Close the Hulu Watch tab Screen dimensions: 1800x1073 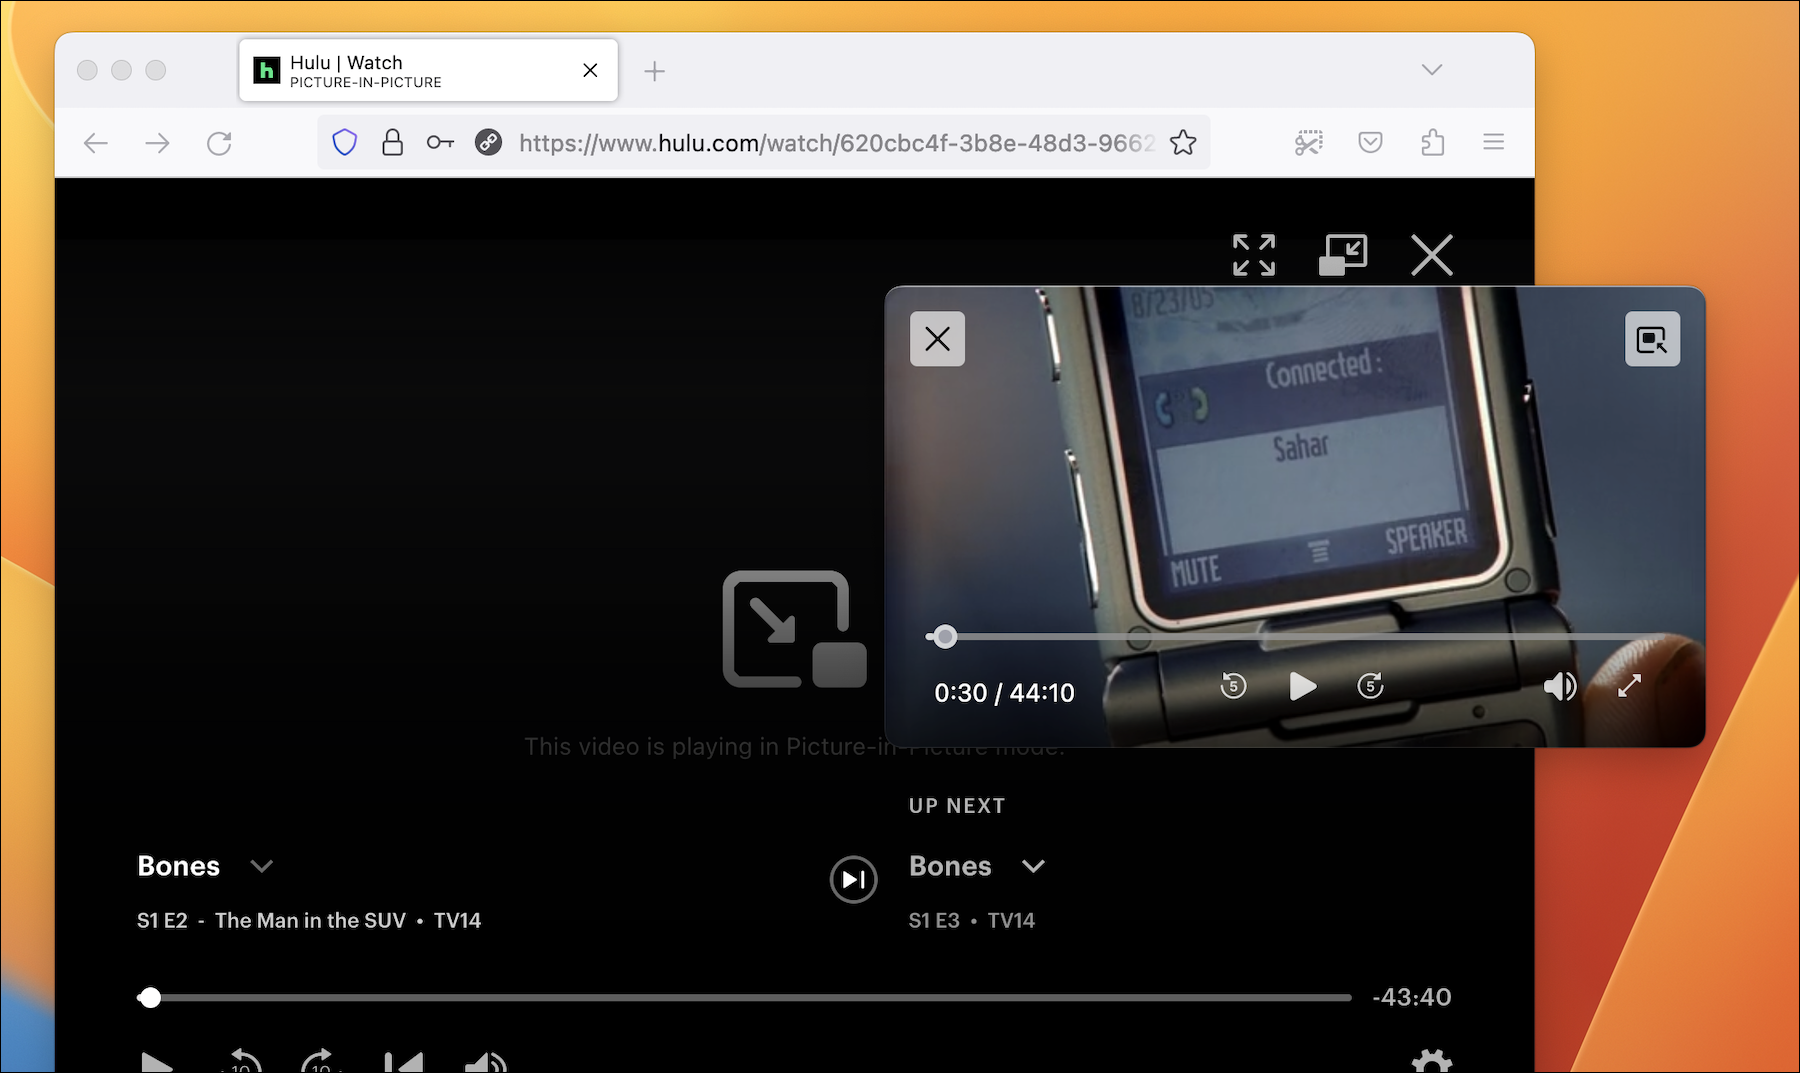point(590,71)
